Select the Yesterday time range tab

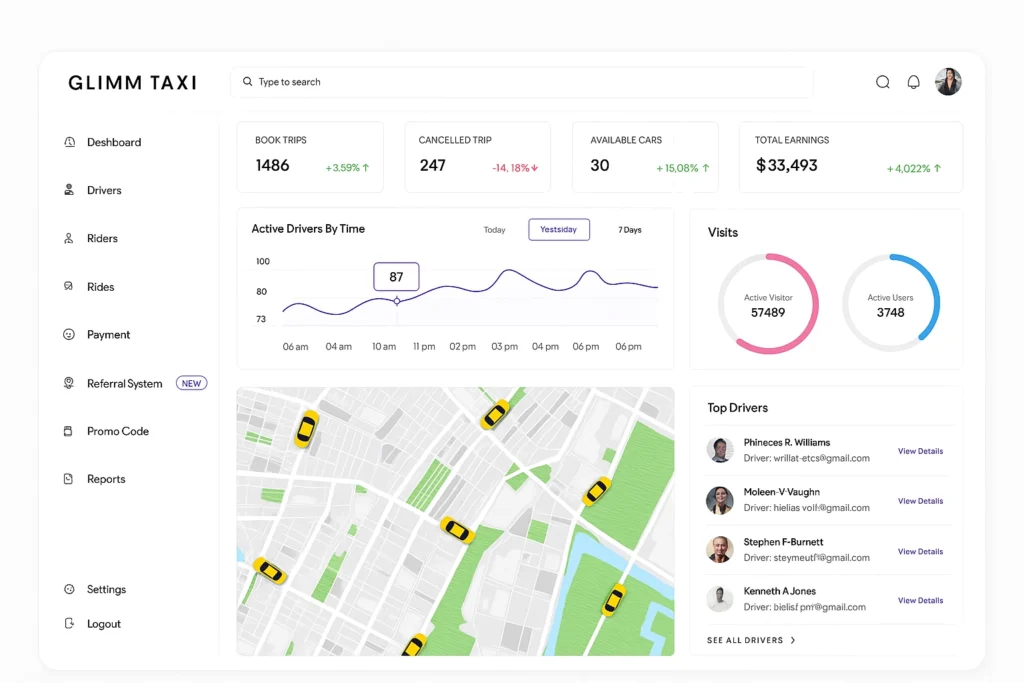pyautogui.click(x=559, y=230)
